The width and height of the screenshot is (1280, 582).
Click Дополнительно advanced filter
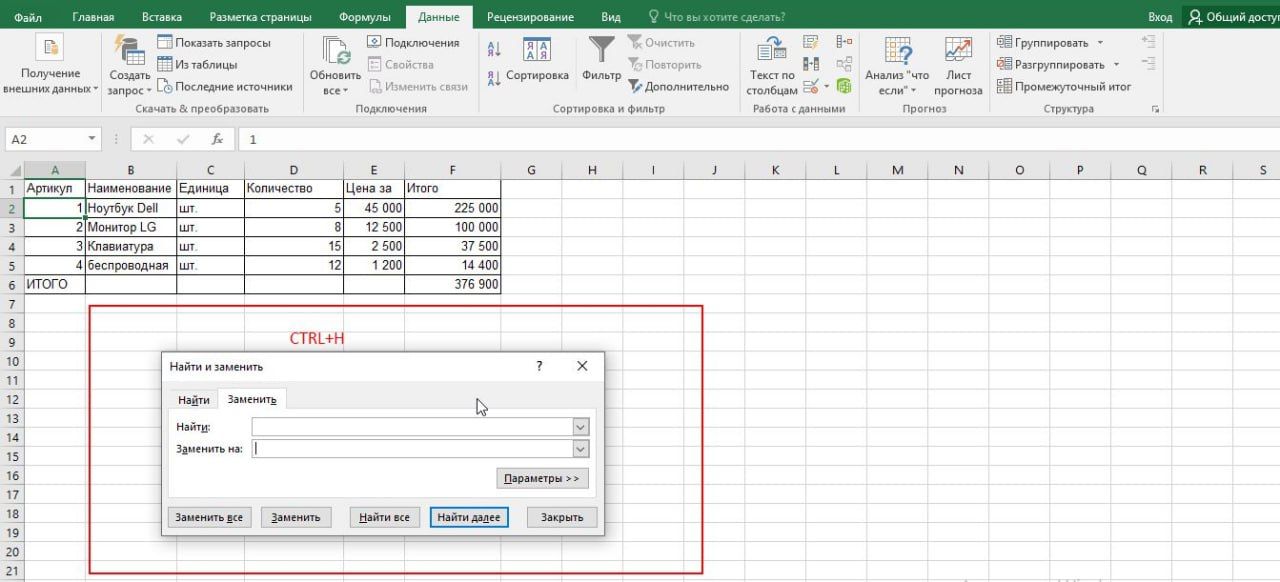tap(678, 87)
